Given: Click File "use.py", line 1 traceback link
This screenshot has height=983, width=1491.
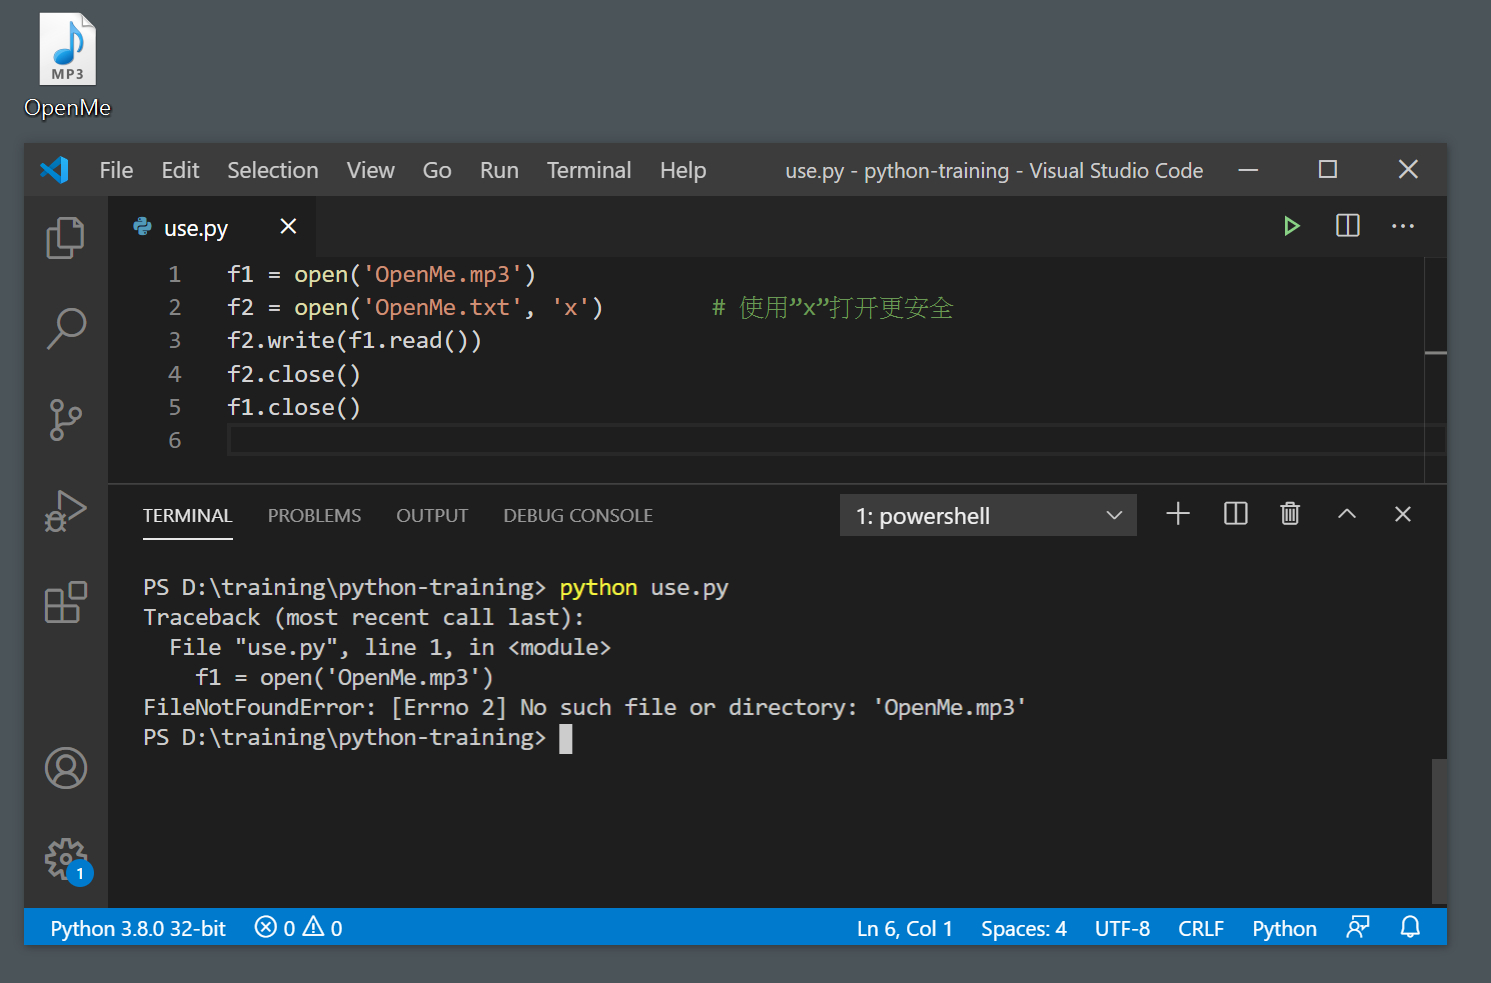Looking at the screenshot, I should (390, 647).
